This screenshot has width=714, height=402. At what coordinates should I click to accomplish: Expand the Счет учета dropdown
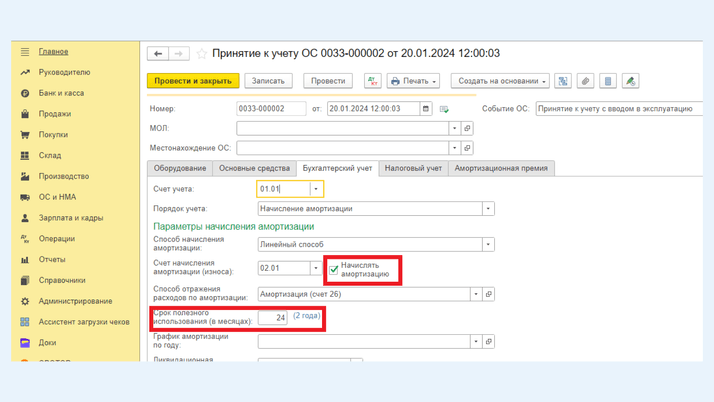(316, 189)
